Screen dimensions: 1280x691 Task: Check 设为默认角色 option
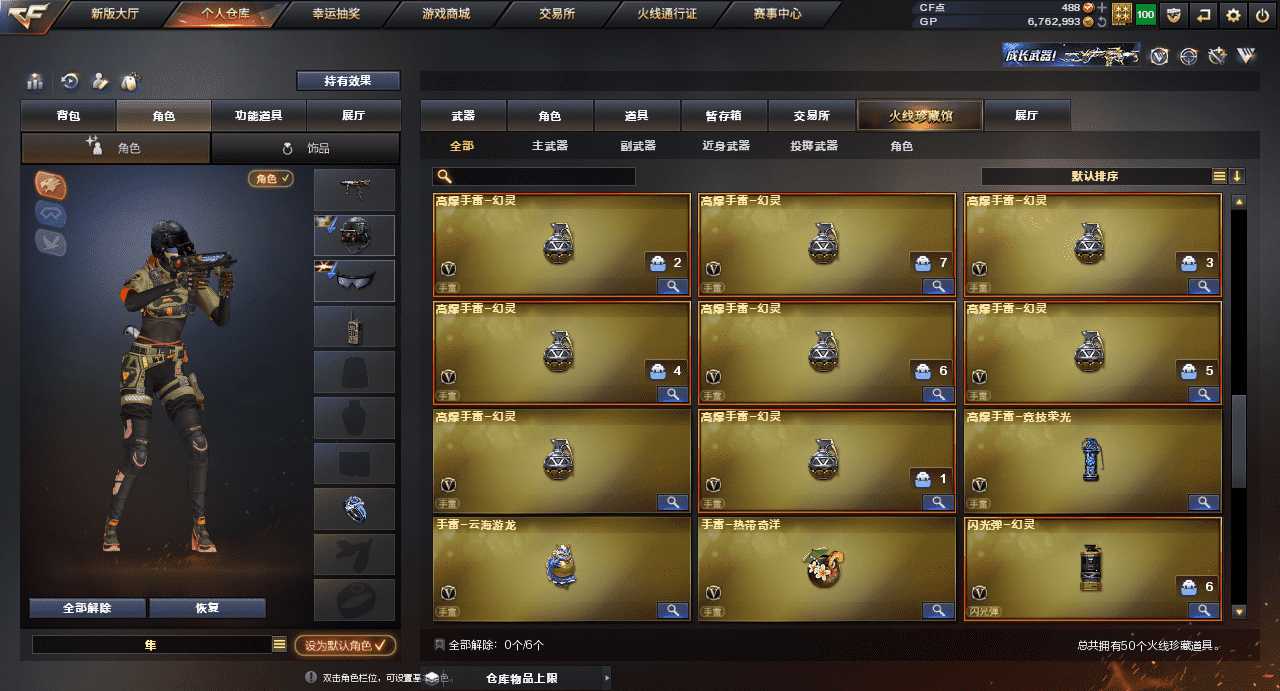(x=345, y=645)
